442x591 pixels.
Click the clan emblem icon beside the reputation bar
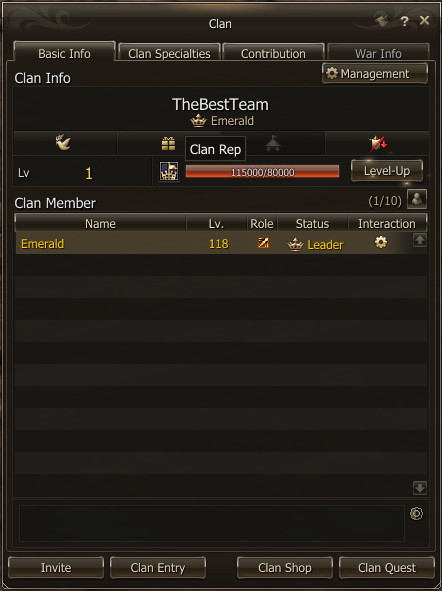point(168,171)
